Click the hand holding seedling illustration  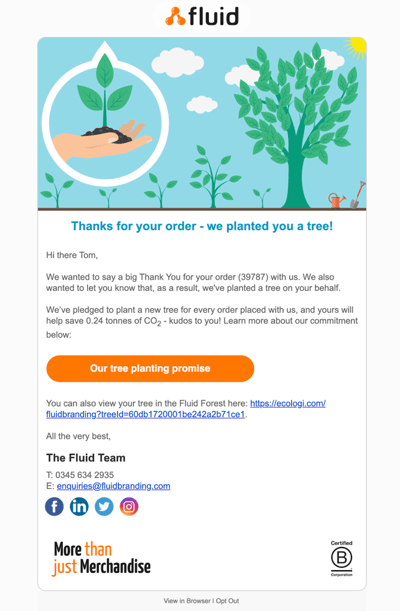click(103, 119)
